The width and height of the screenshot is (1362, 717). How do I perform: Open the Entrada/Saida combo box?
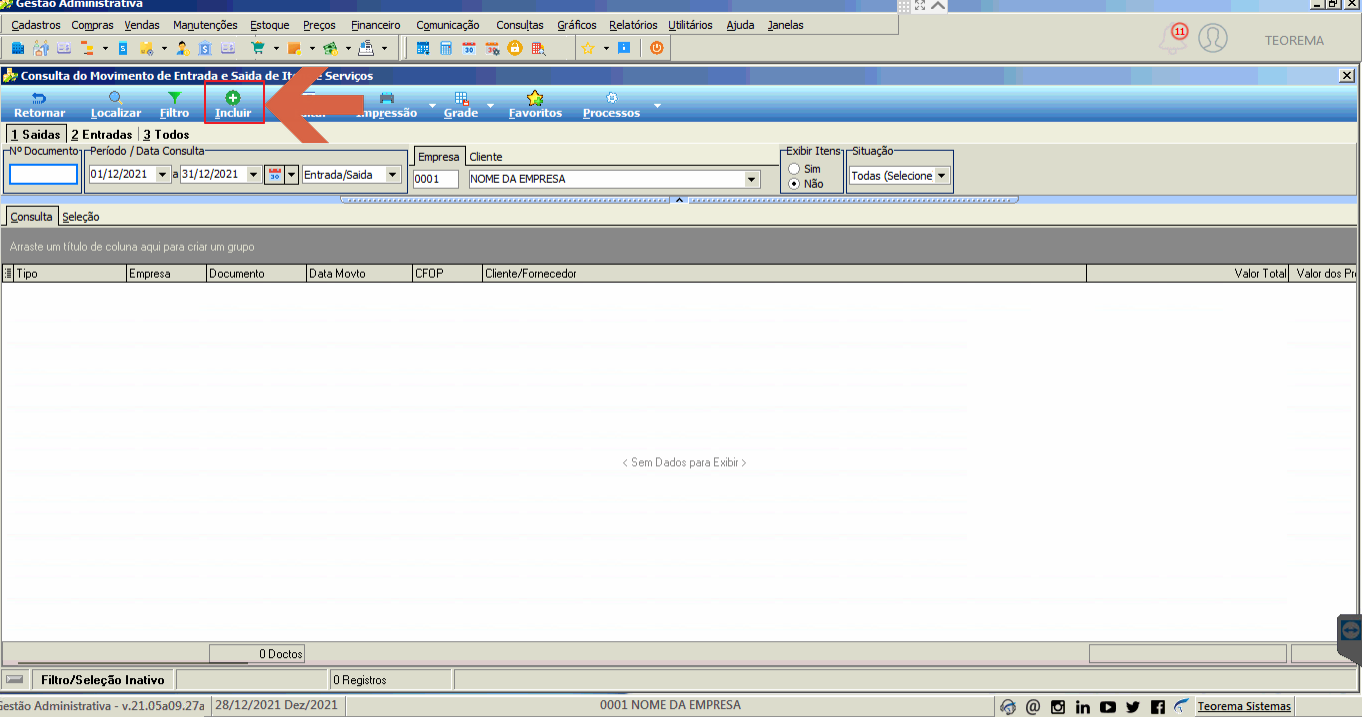(351, 175)
